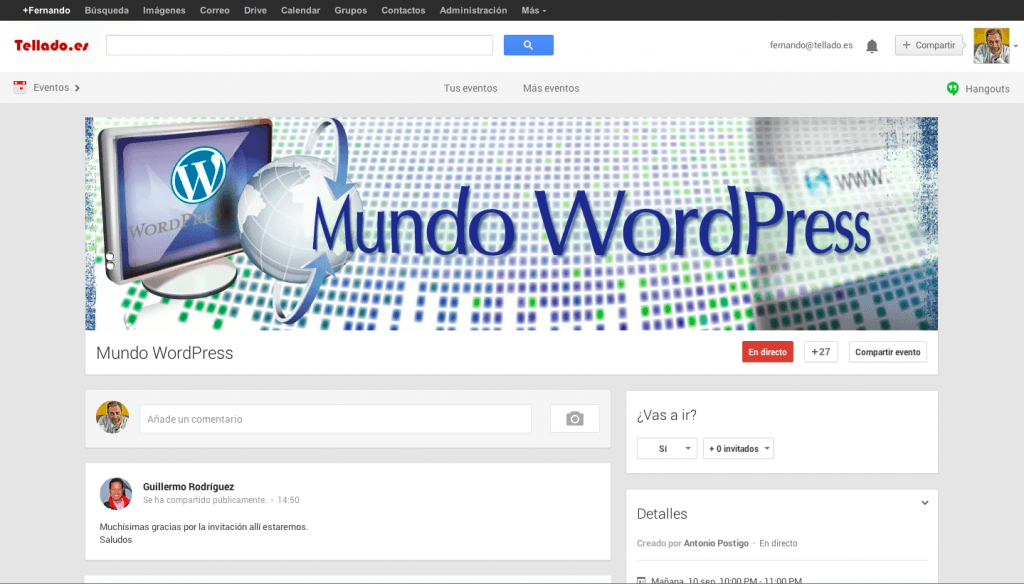The height and width of the screenshot is (584, 1024).
Task: Click the top search input field
Action: [299, 45]
